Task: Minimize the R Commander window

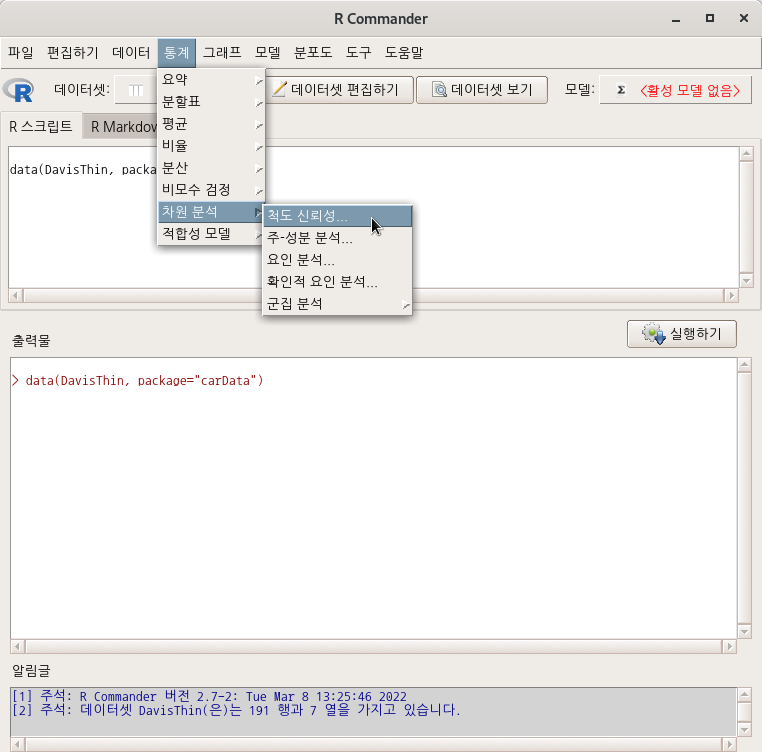Action: (x=675, y=19)
